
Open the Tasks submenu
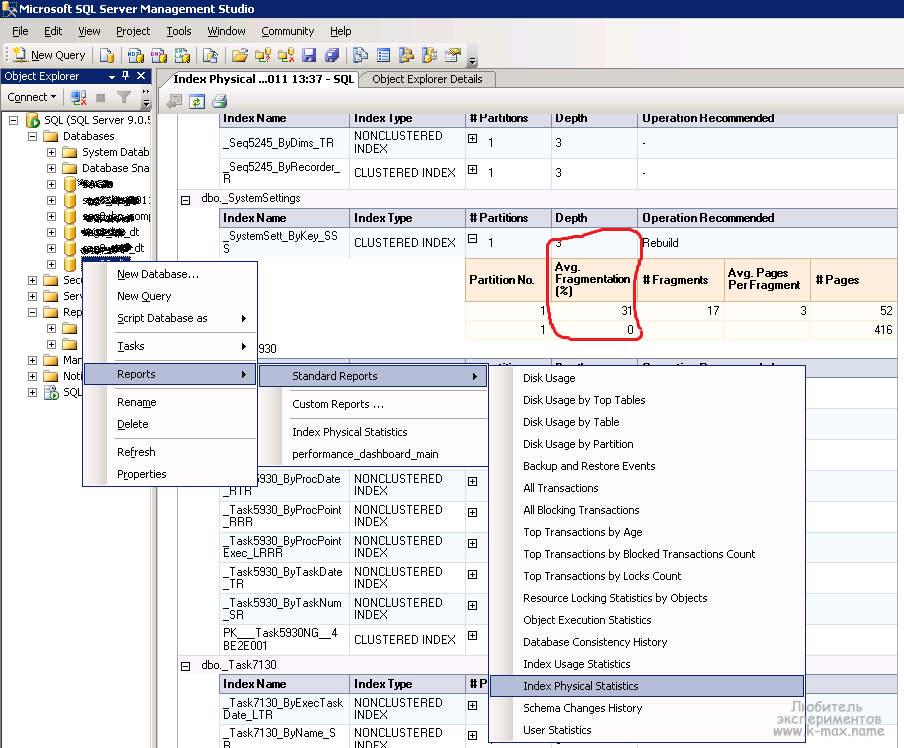(x=170, y=346)
